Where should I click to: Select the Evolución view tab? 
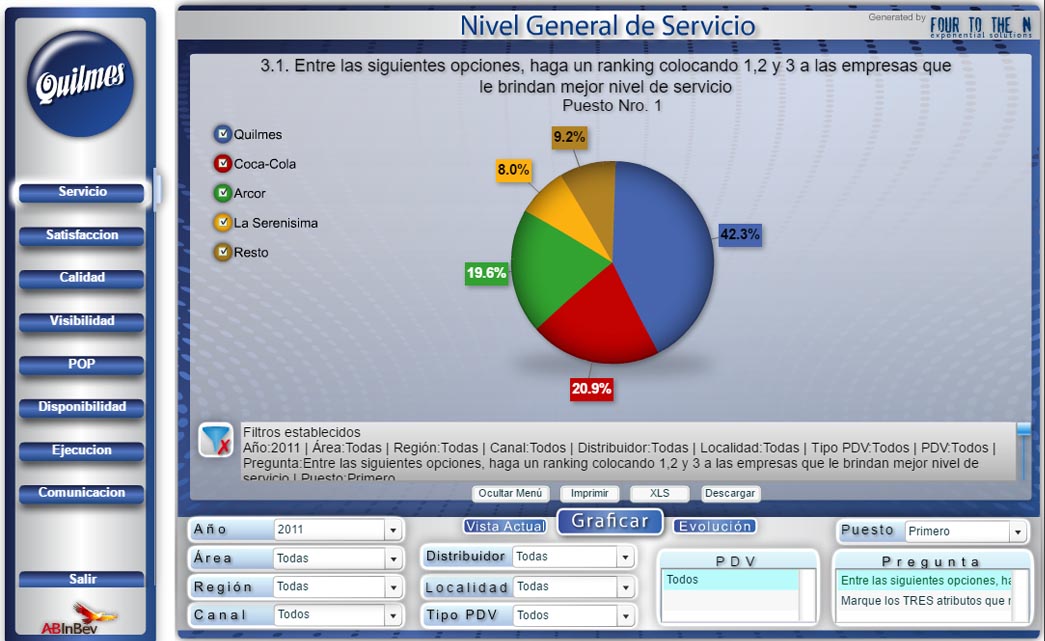[x=714, y=526]
